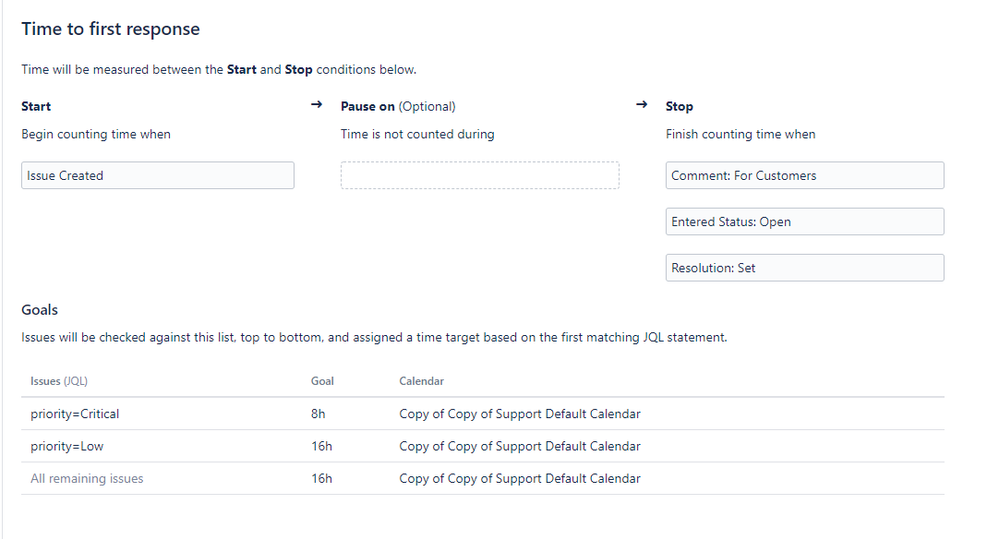Click the Issues (JQL) column header
Screen dimensions: 999x539
59,381
